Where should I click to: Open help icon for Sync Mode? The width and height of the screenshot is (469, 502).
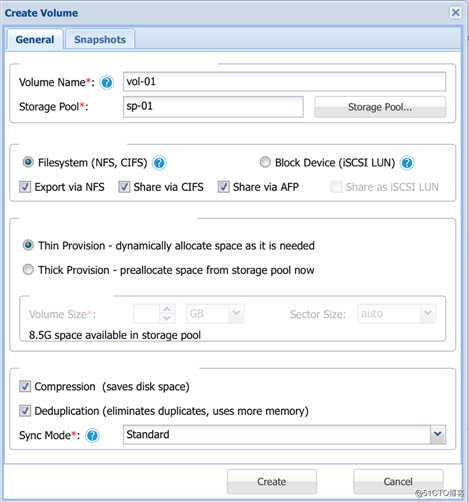[x=92, y=435]
